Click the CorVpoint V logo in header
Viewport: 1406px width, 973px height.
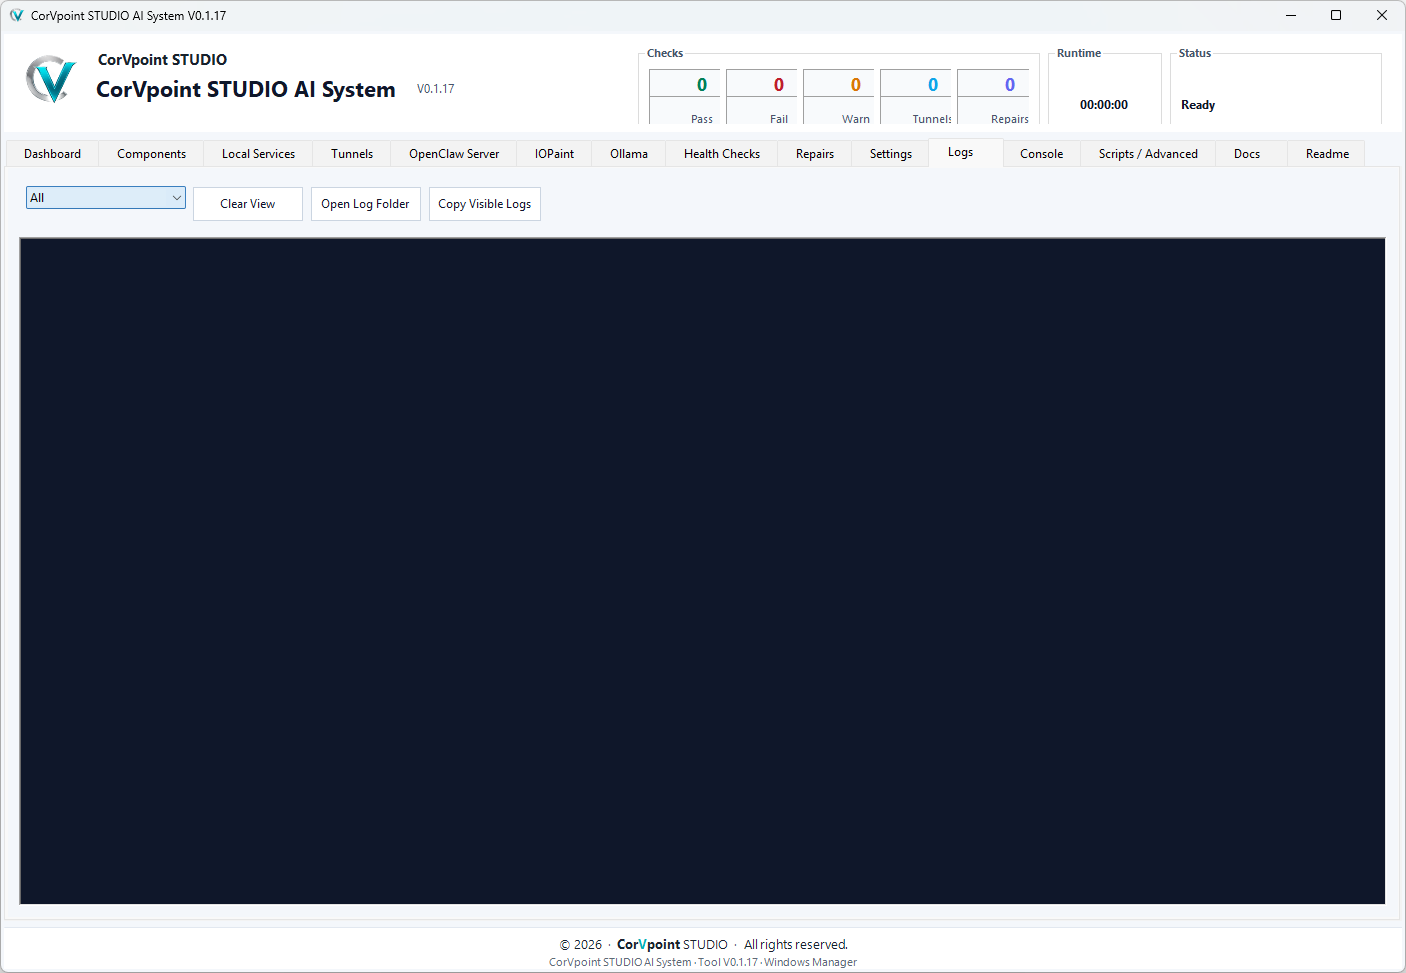[50, 79]
